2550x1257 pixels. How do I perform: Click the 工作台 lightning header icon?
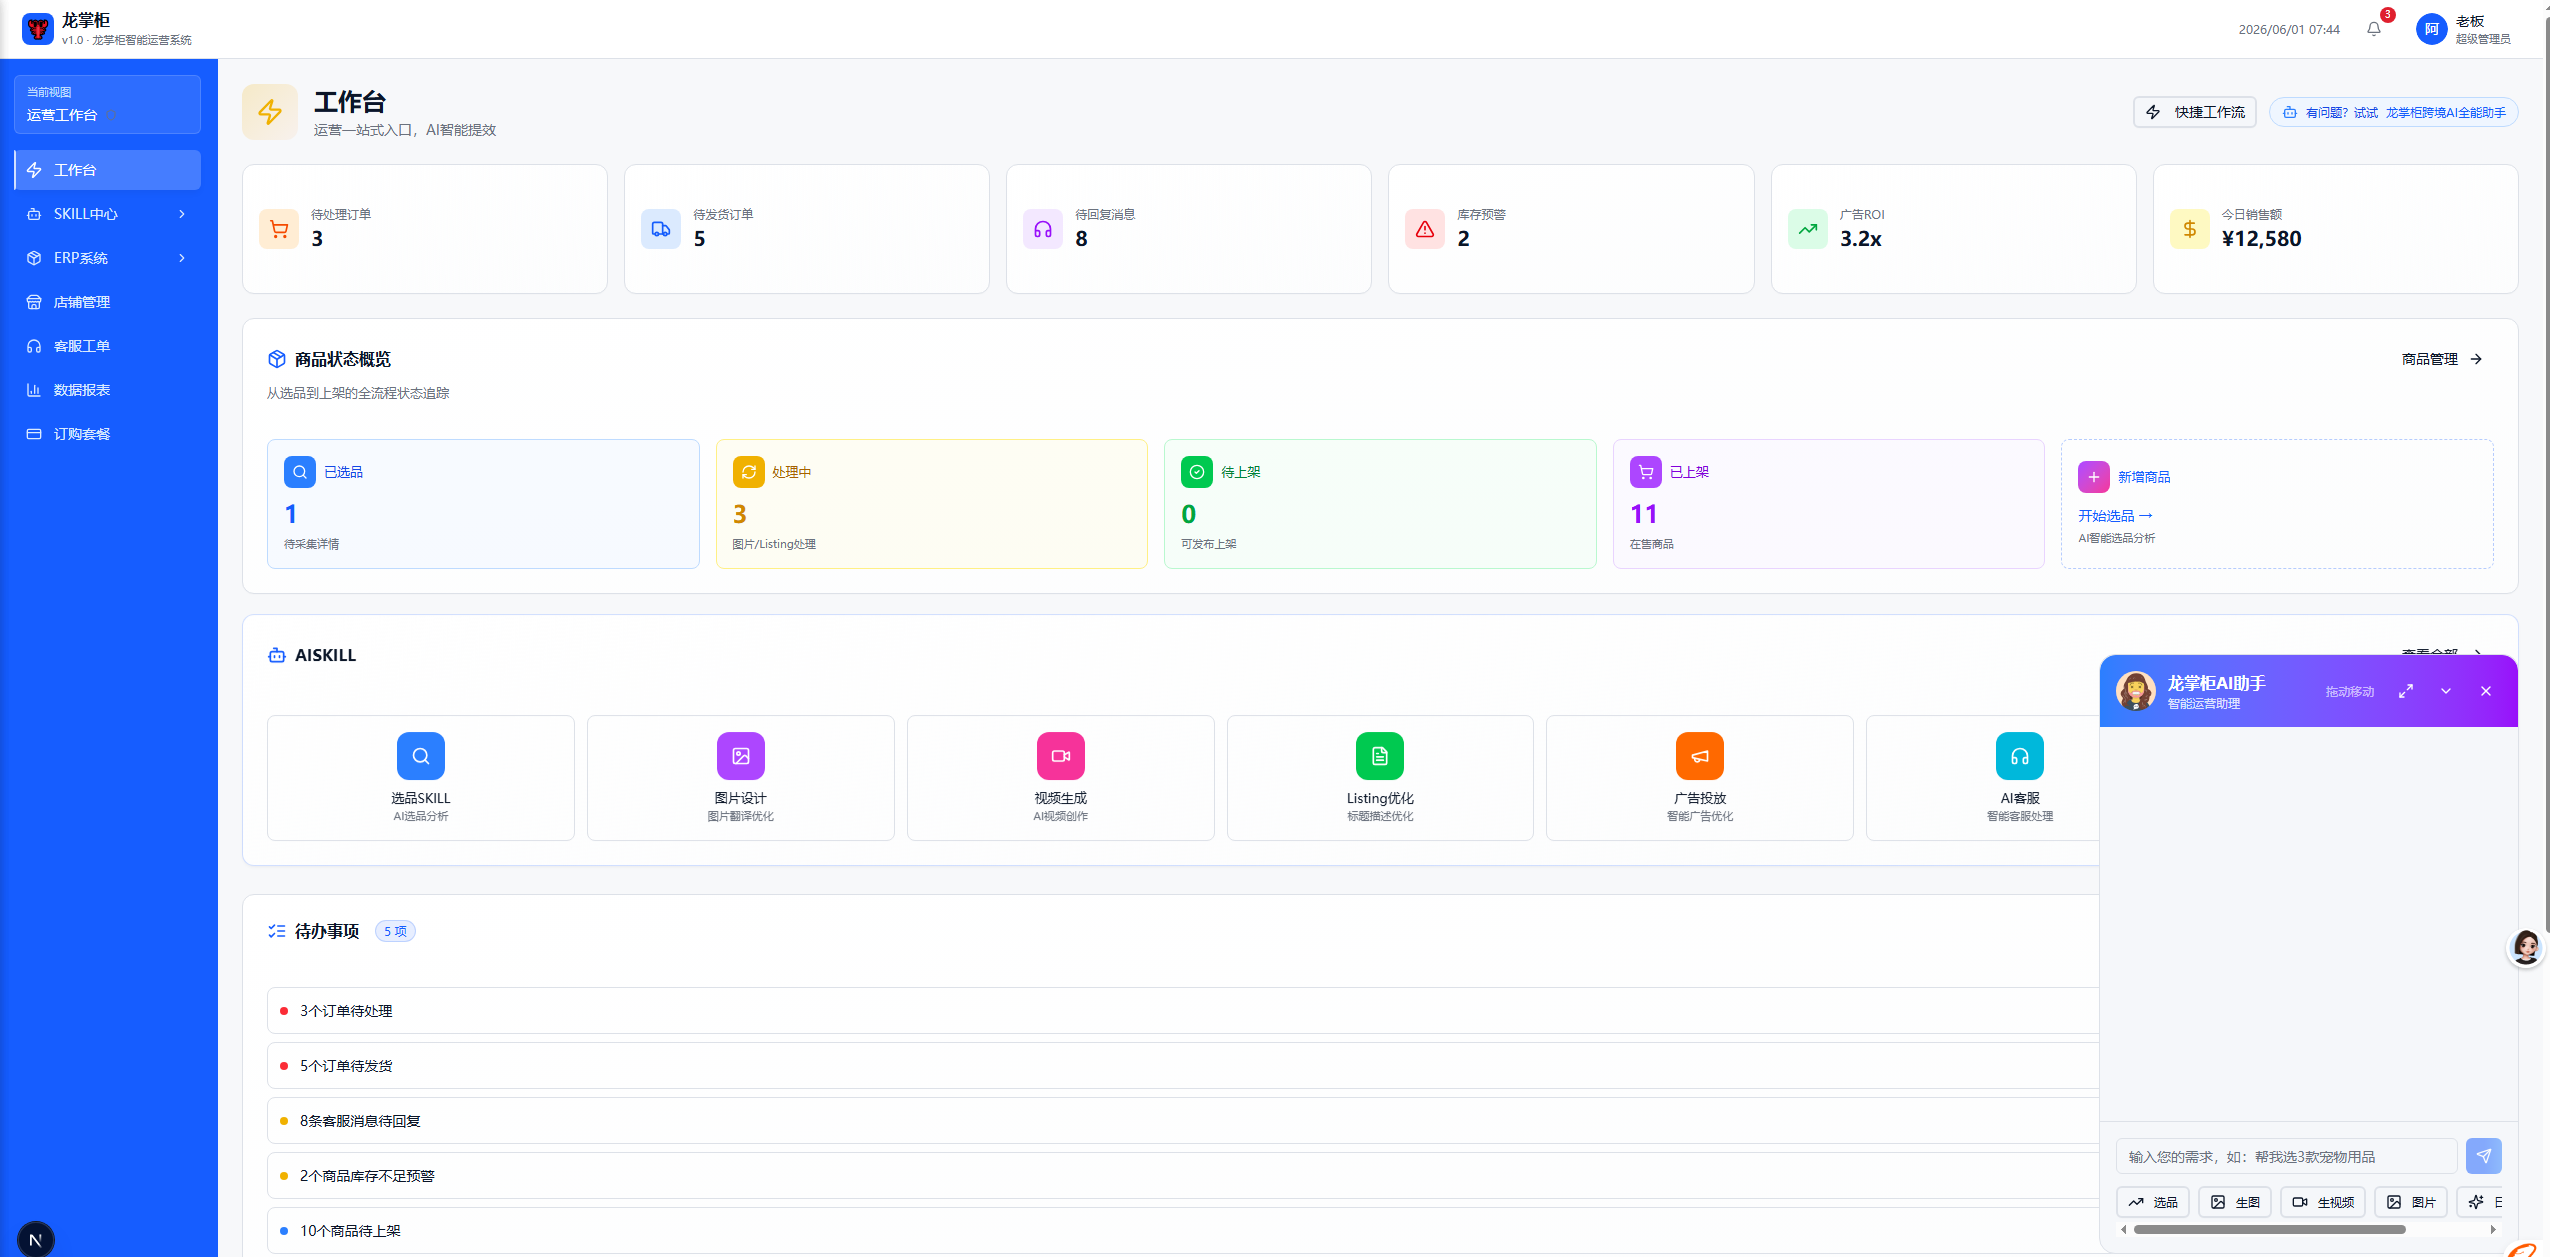tap(270, 111)
